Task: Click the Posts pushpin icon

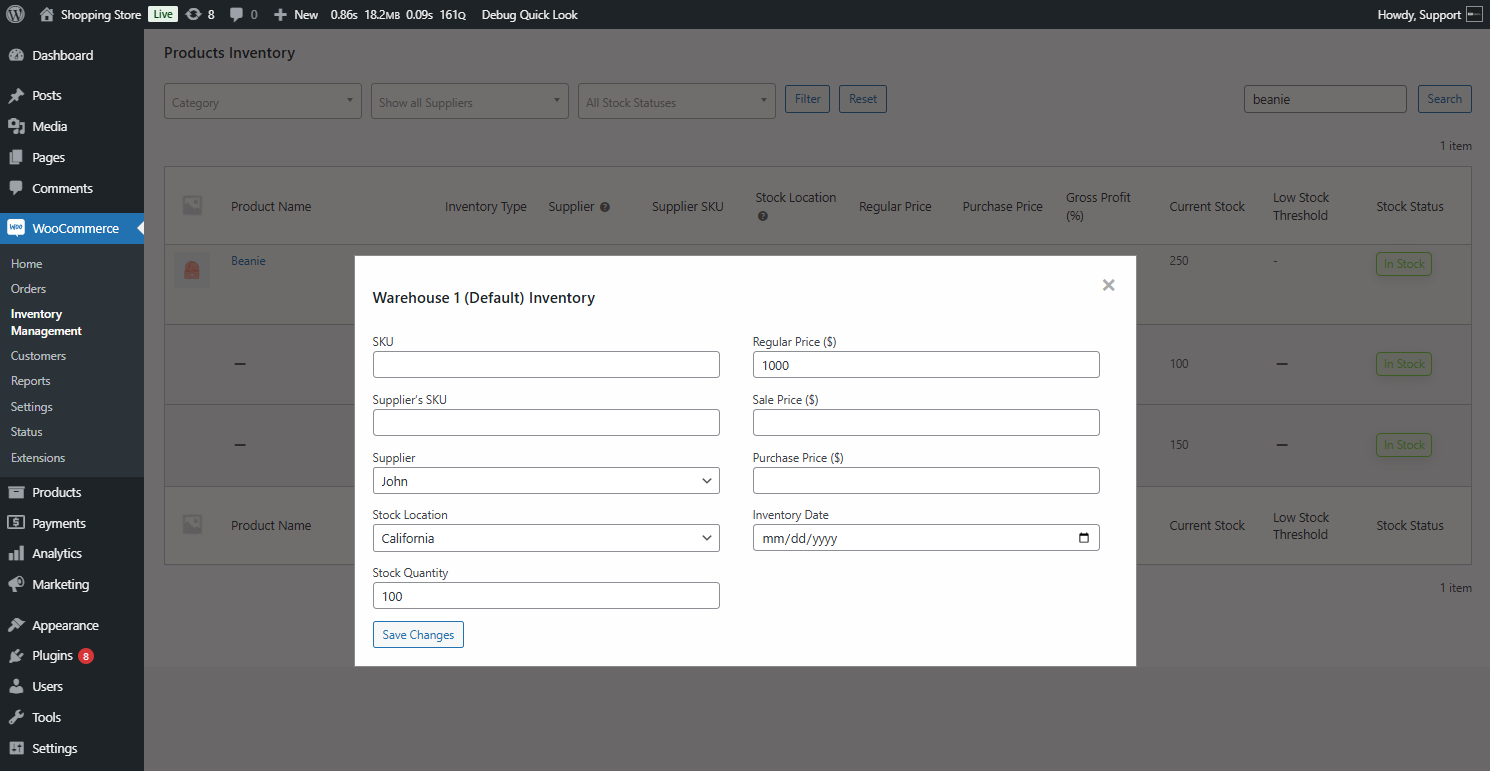Action: (16, 96)
